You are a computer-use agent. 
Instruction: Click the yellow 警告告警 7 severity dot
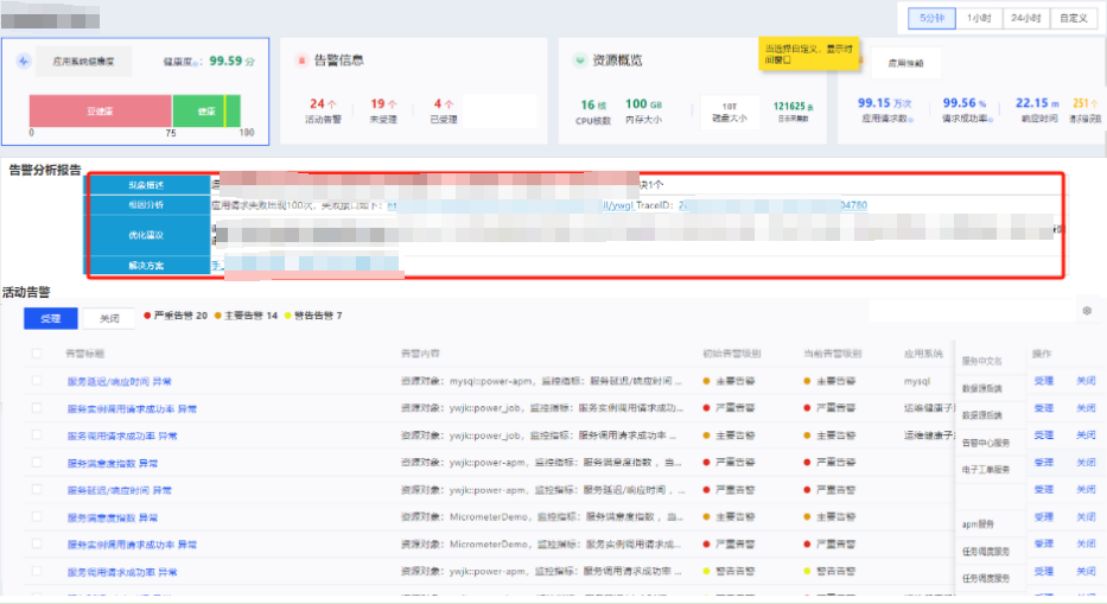(x=288, y=316)
